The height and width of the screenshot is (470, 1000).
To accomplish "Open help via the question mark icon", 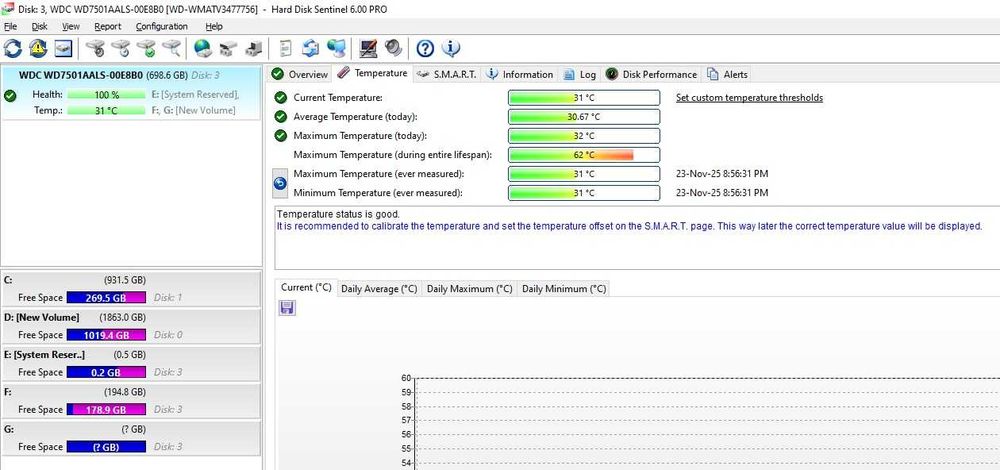I will coord(425,48).
